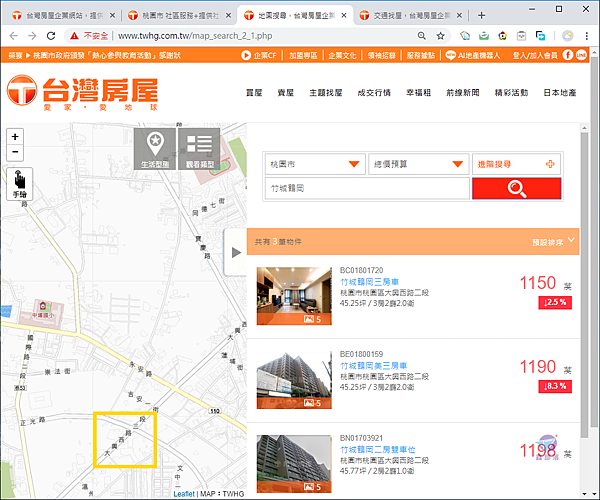This screenshot has height=500, width=600.
Task: Click the red magnifier search button
Action: point(517,188)
